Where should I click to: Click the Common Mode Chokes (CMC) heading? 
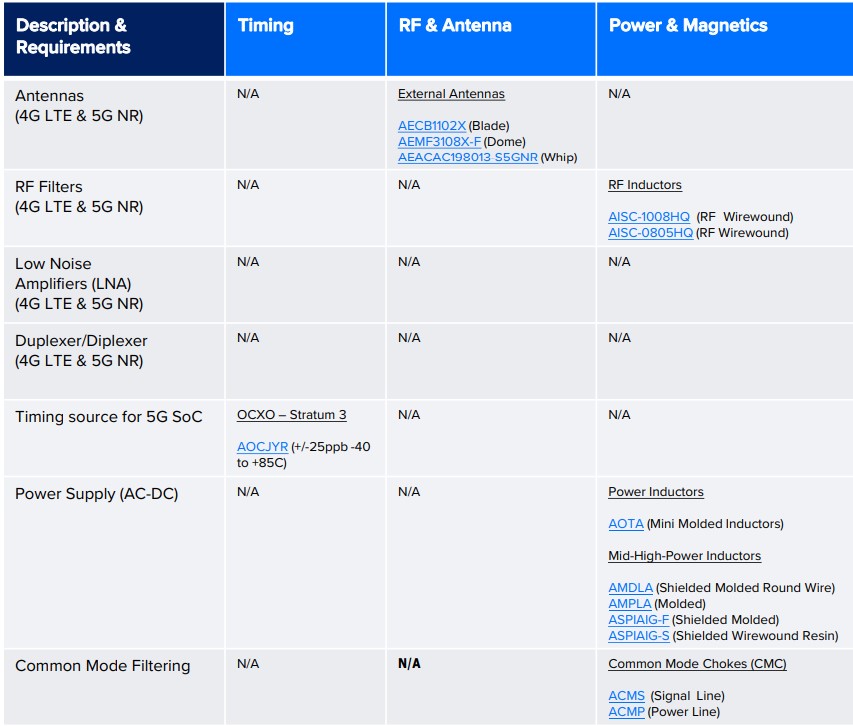697,664
